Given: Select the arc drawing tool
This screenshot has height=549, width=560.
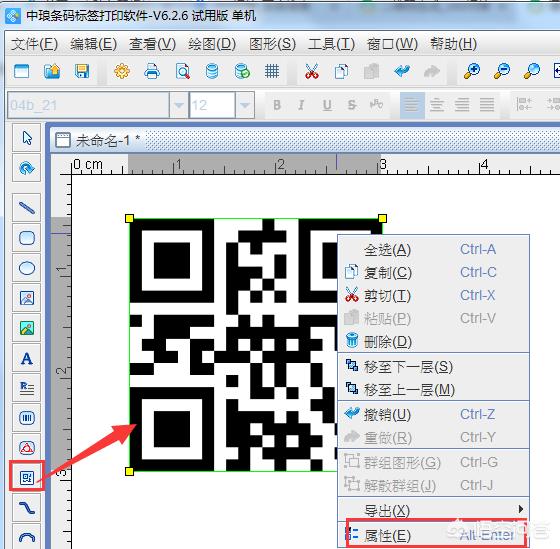Looking at the screenshot, I should tap(27, 537).
